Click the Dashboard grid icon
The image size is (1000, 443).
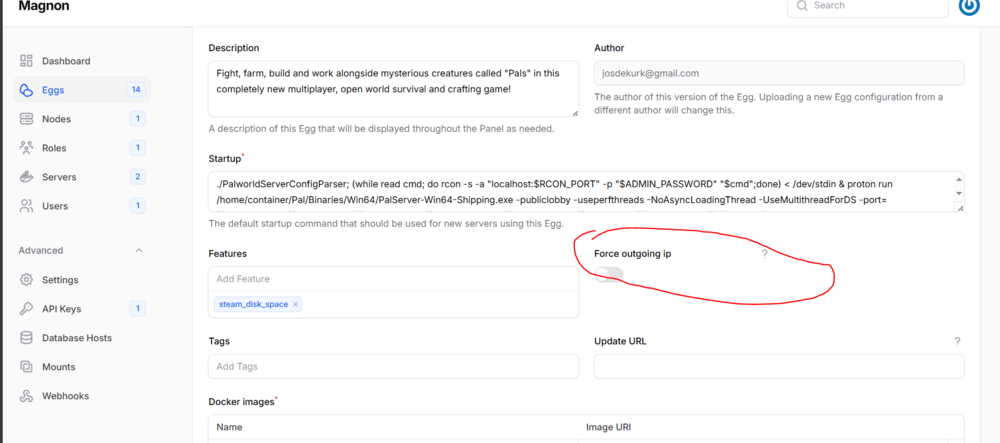(26, 61)
